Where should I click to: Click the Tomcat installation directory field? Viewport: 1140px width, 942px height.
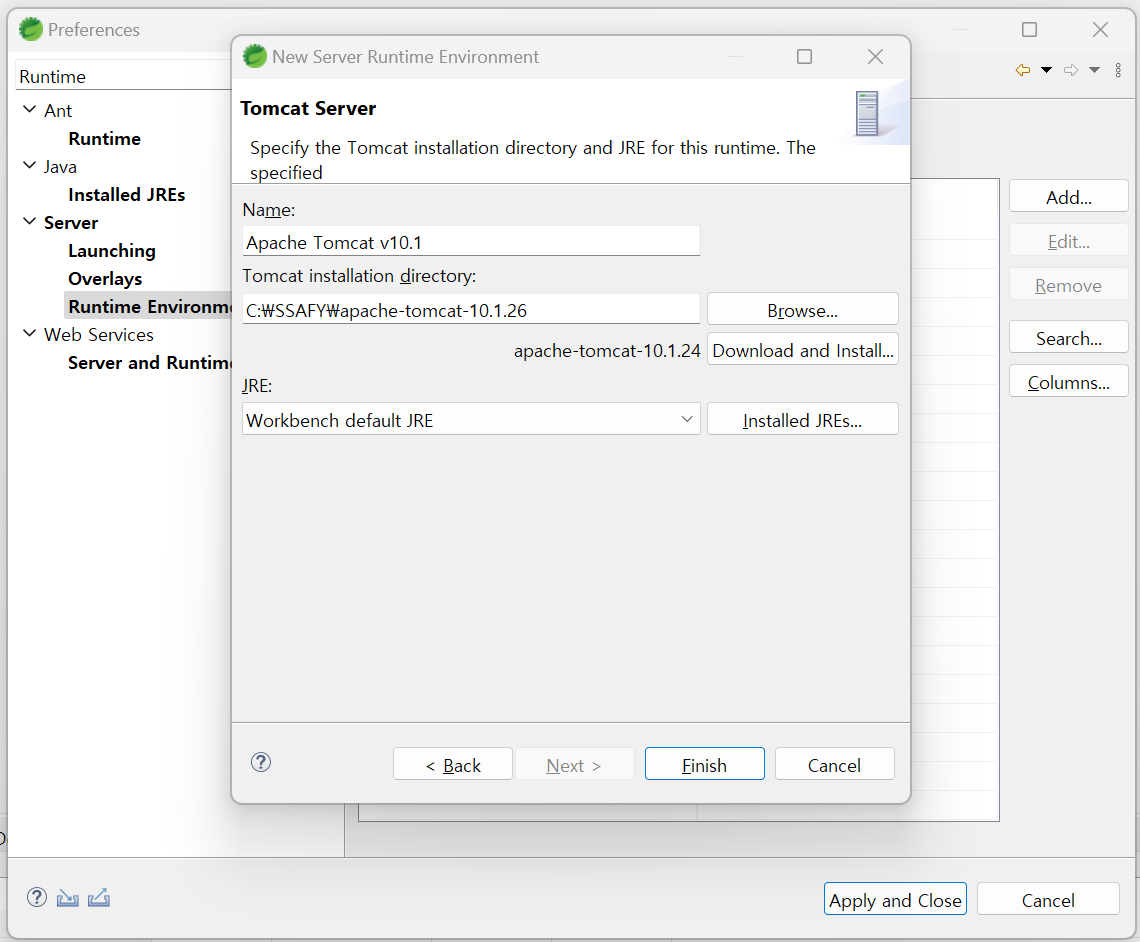(x=471, y=310)
